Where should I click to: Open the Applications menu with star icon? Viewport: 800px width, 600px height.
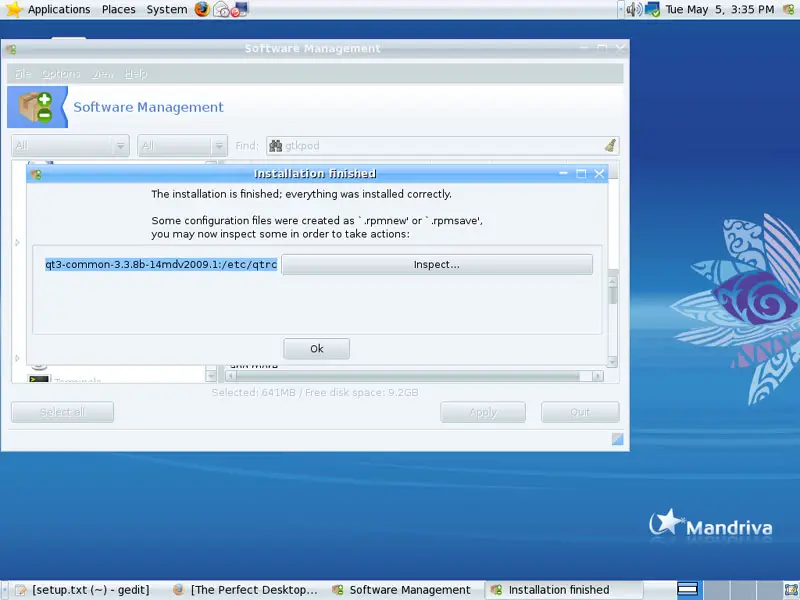pos(48,9)
